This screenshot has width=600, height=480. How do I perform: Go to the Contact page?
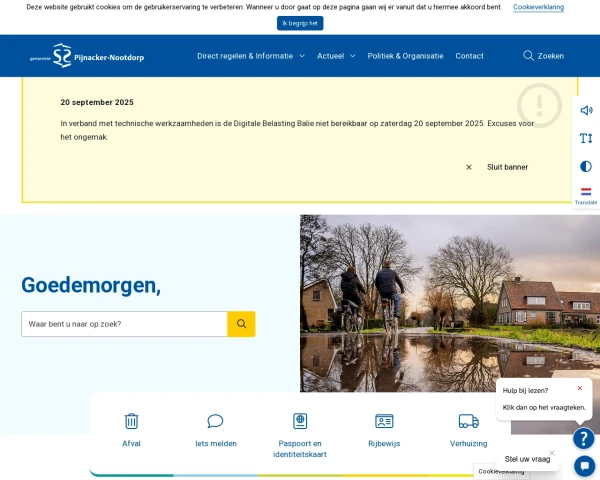click(469, 56)
